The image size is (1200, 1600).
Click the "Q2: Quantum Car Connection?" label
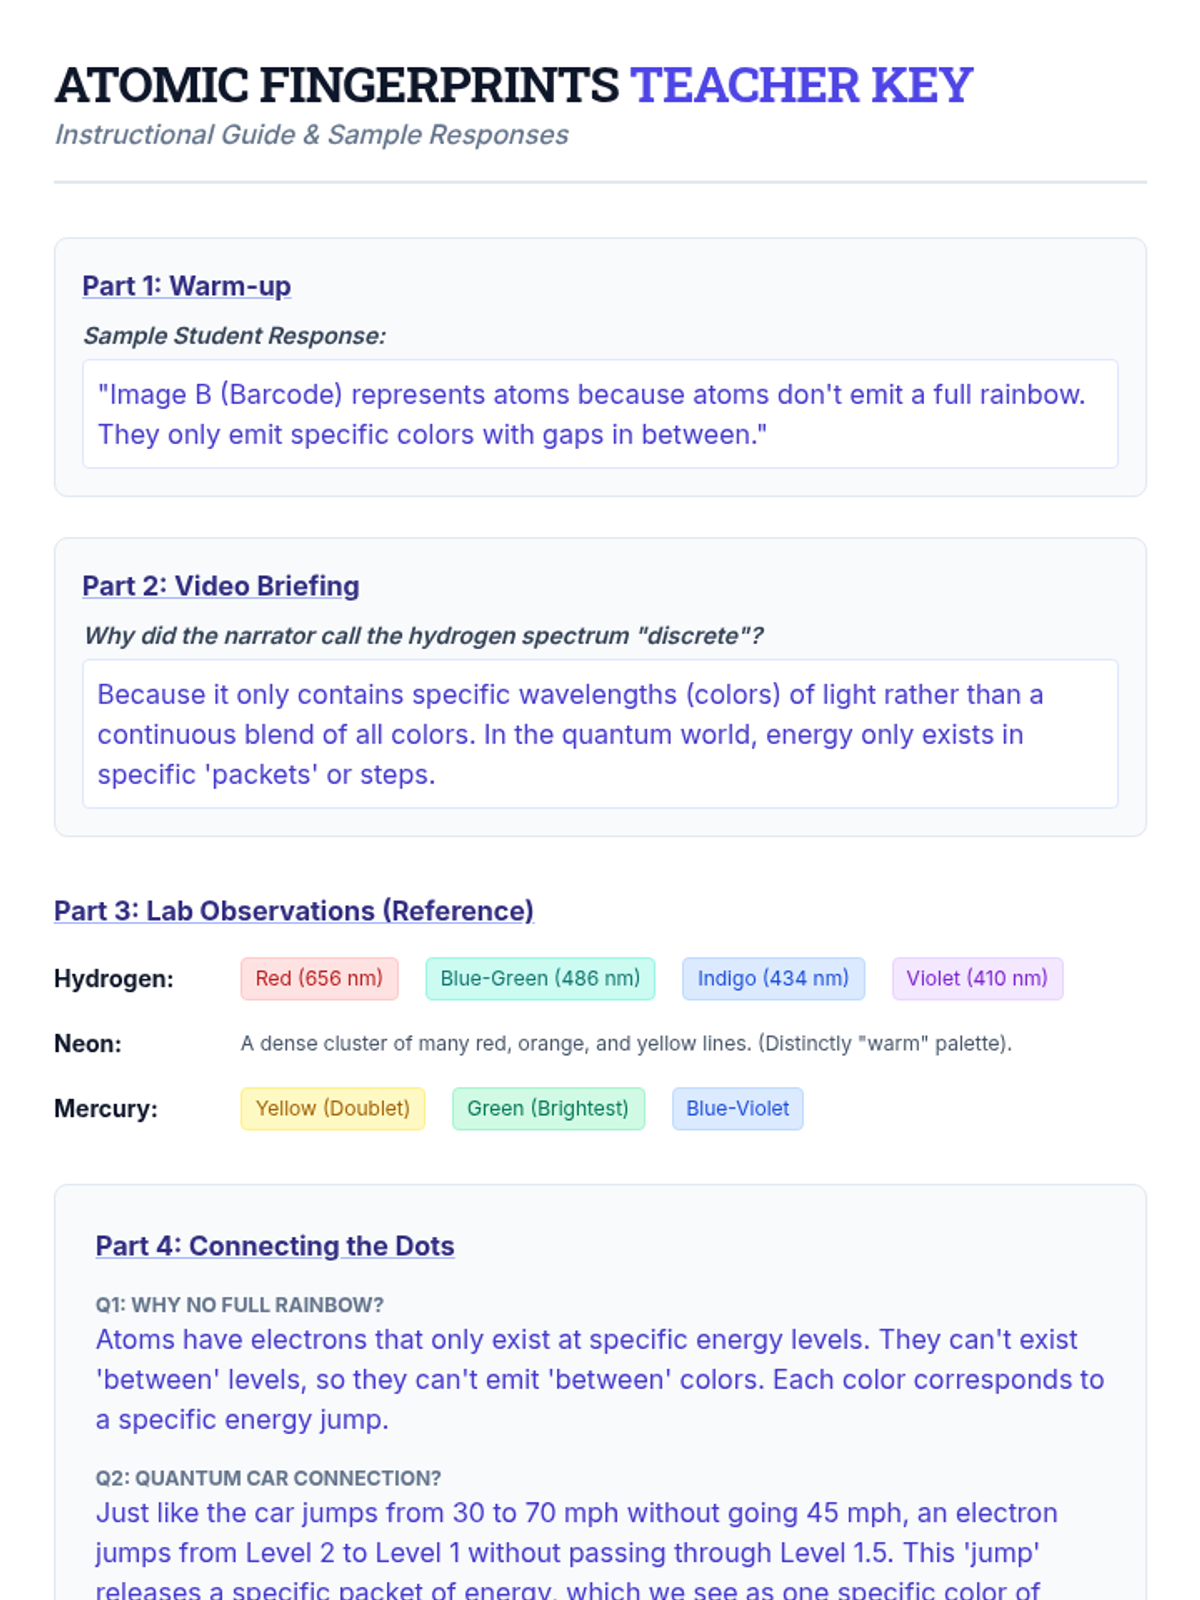click(x=268, y=1478)
